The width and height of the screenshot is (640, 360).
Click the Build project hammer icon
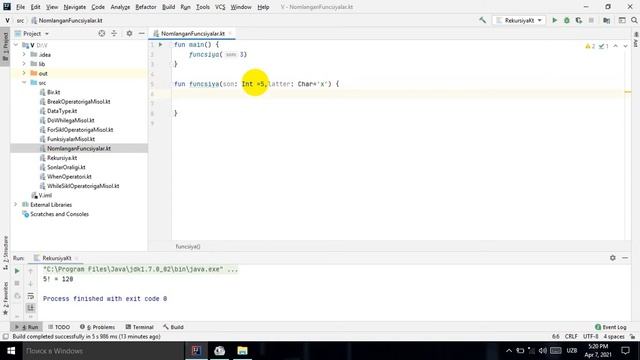(482, 20)
